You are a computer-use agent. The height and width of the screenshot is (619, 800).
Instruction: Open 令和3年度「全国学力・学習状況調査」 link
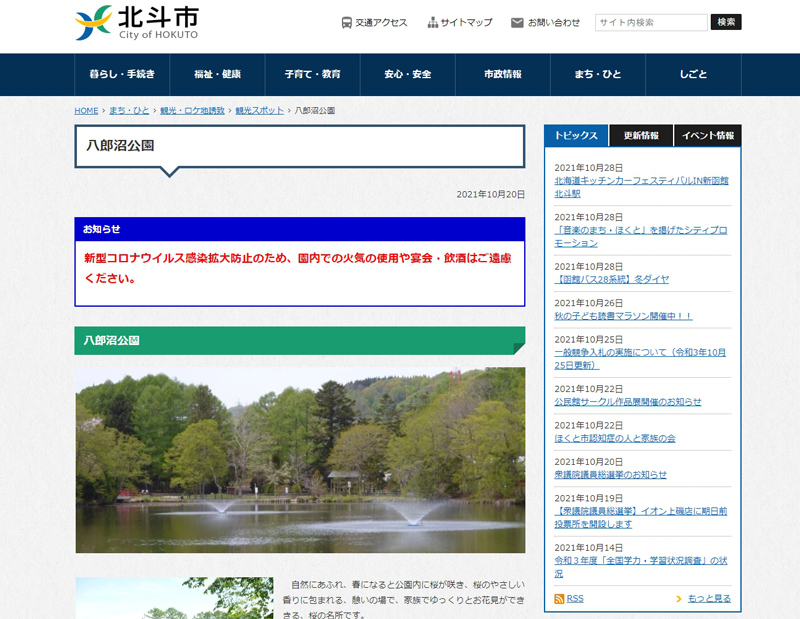[641, 567]
